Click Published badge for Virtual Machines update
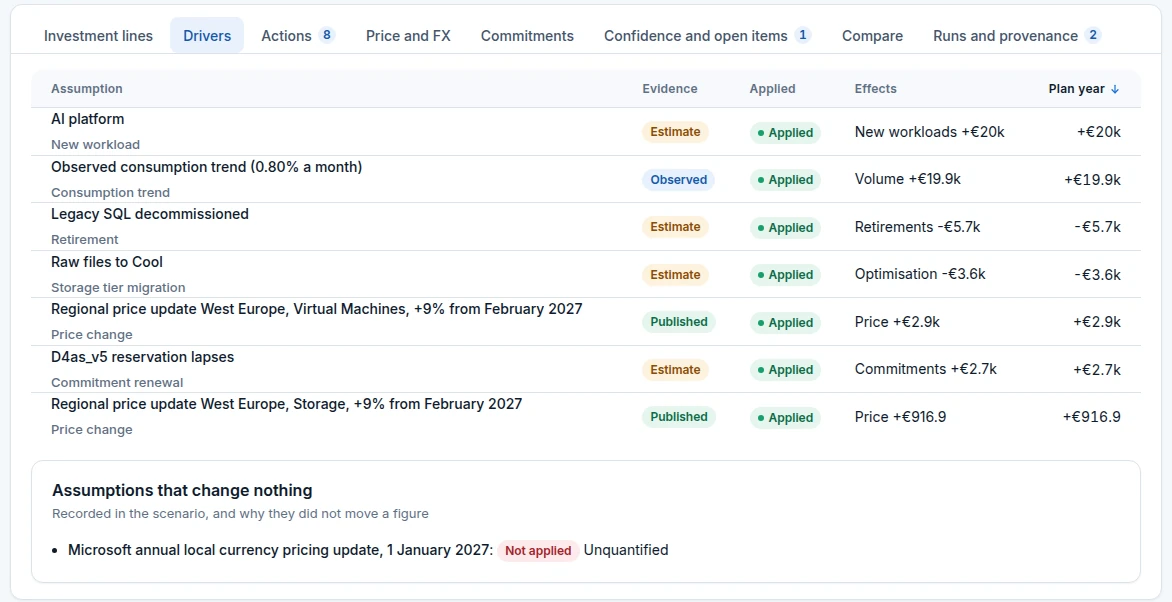The width and height of the screenshot is (1172, 602). [679, 322]
